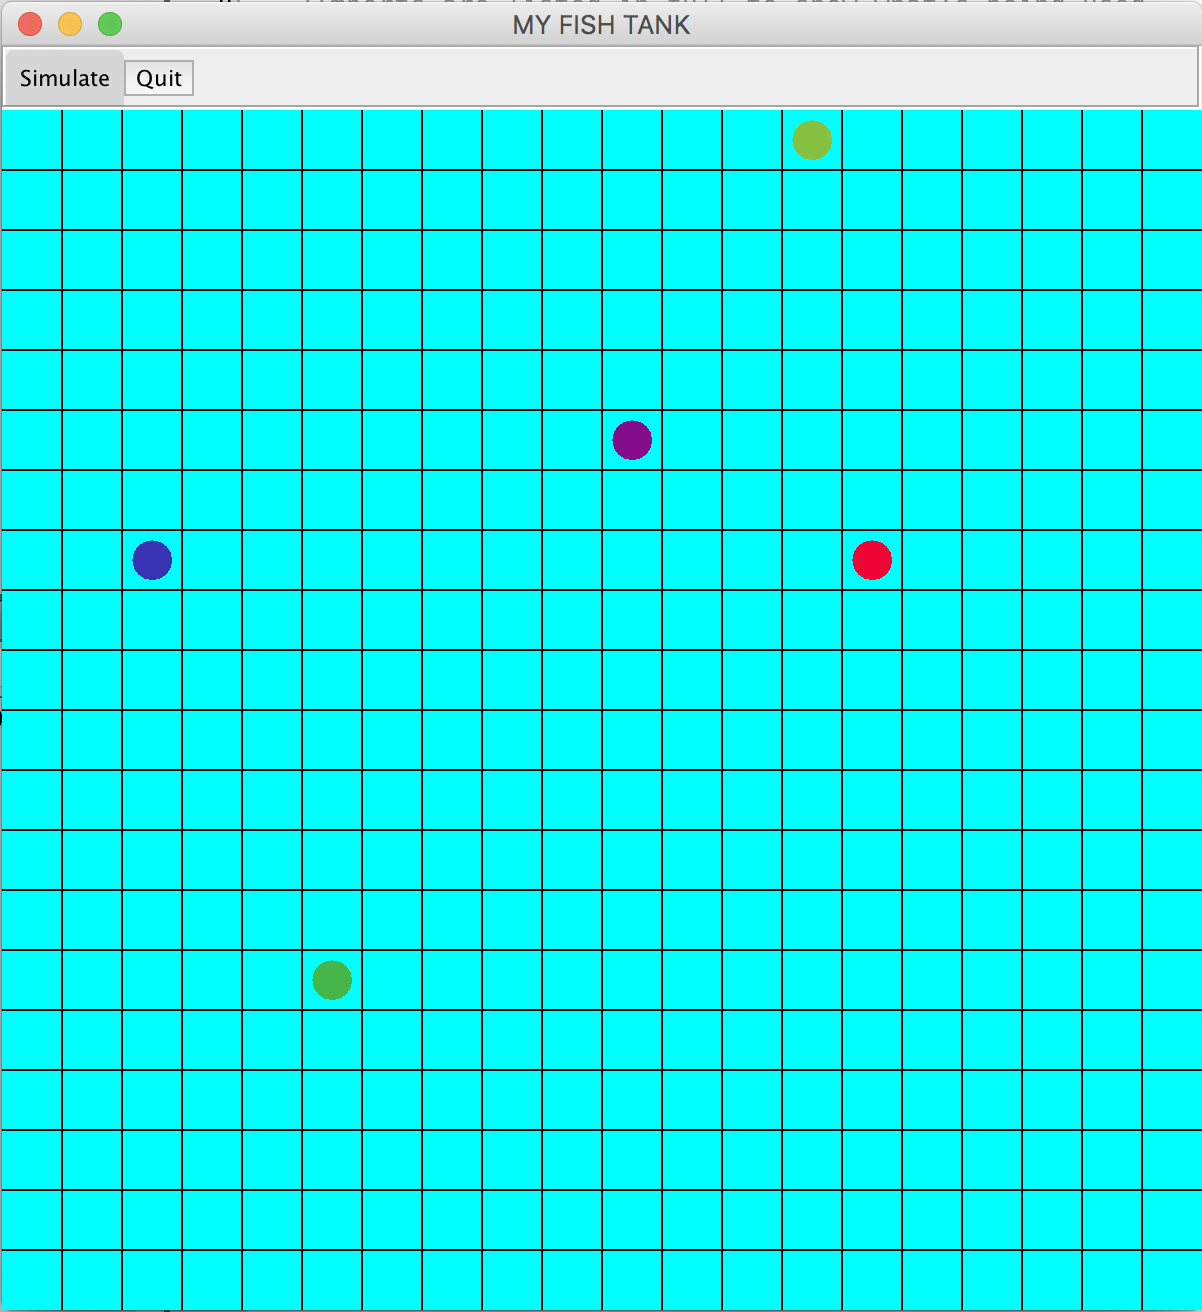Click the top-left corner grid cell
The width and height of the screenshot is (1202, 1312).
point(30,140)
